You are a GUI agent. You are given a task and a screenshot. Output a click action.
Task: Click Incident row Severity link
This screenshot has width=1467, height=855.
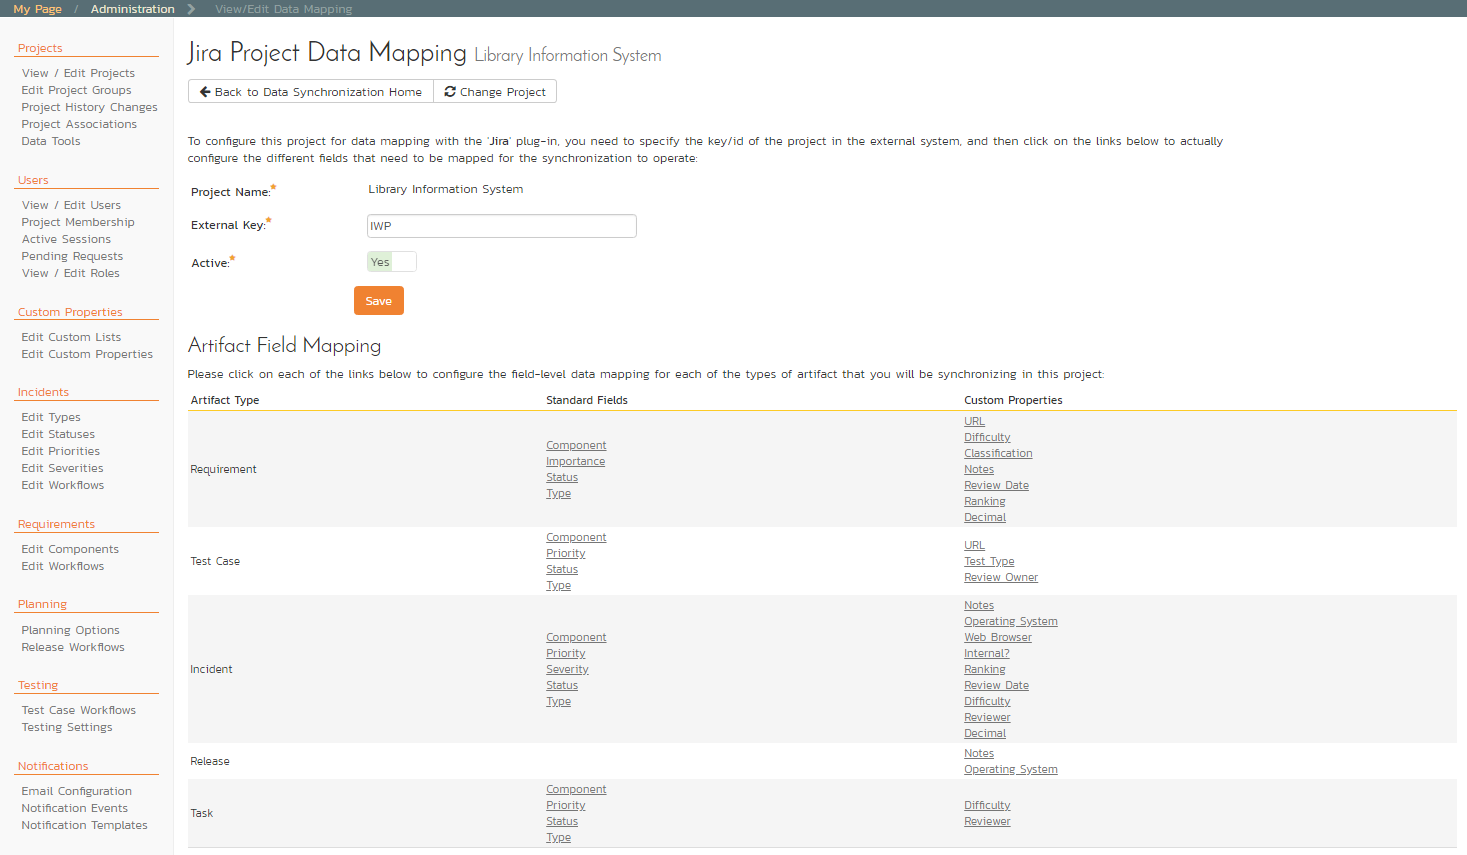tap(567, 669)
